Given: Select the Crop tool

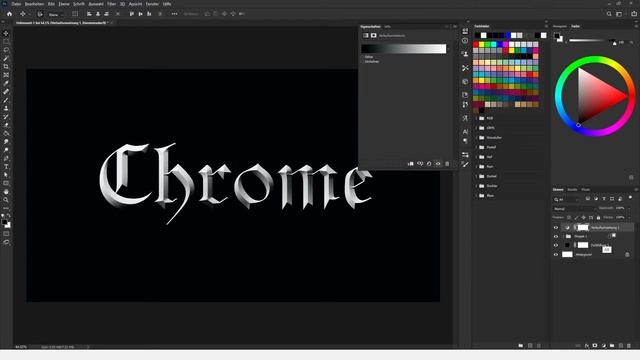Looking at the screenshot, I should pyautogui.click(x=6, y=67).
